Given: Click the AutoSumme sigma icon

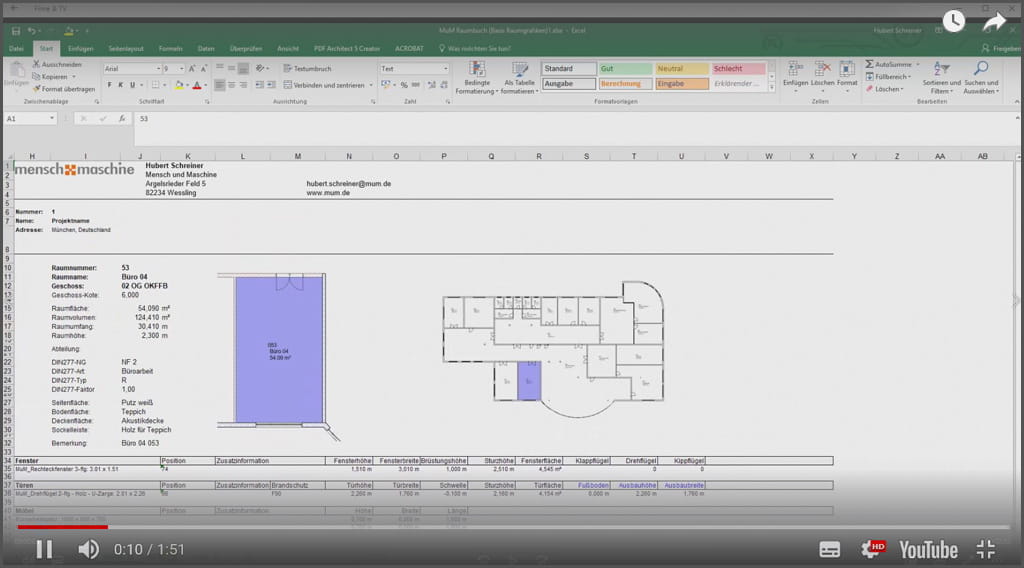Looking at the screenshot, I should tap(869, 64).
